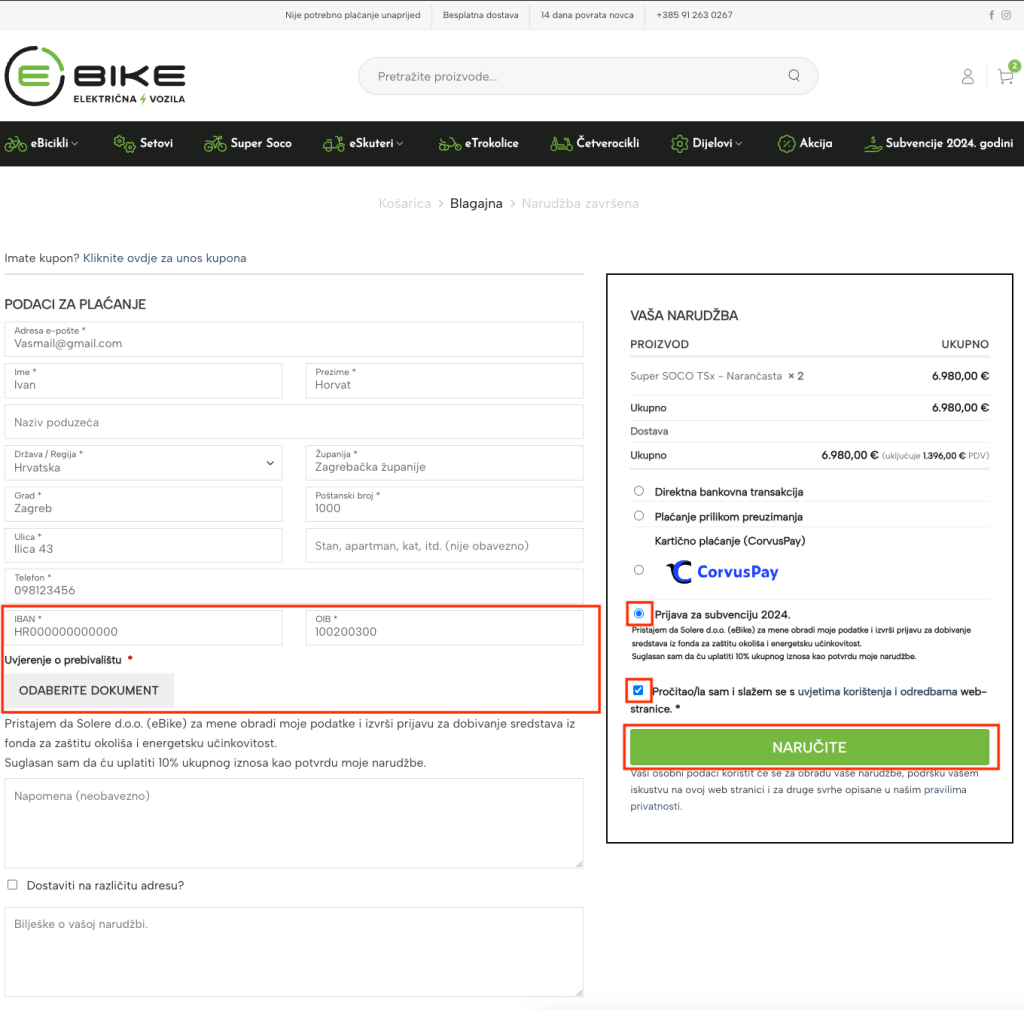Click the Grad input field
1024x1010 pixels.
point(143,504)
